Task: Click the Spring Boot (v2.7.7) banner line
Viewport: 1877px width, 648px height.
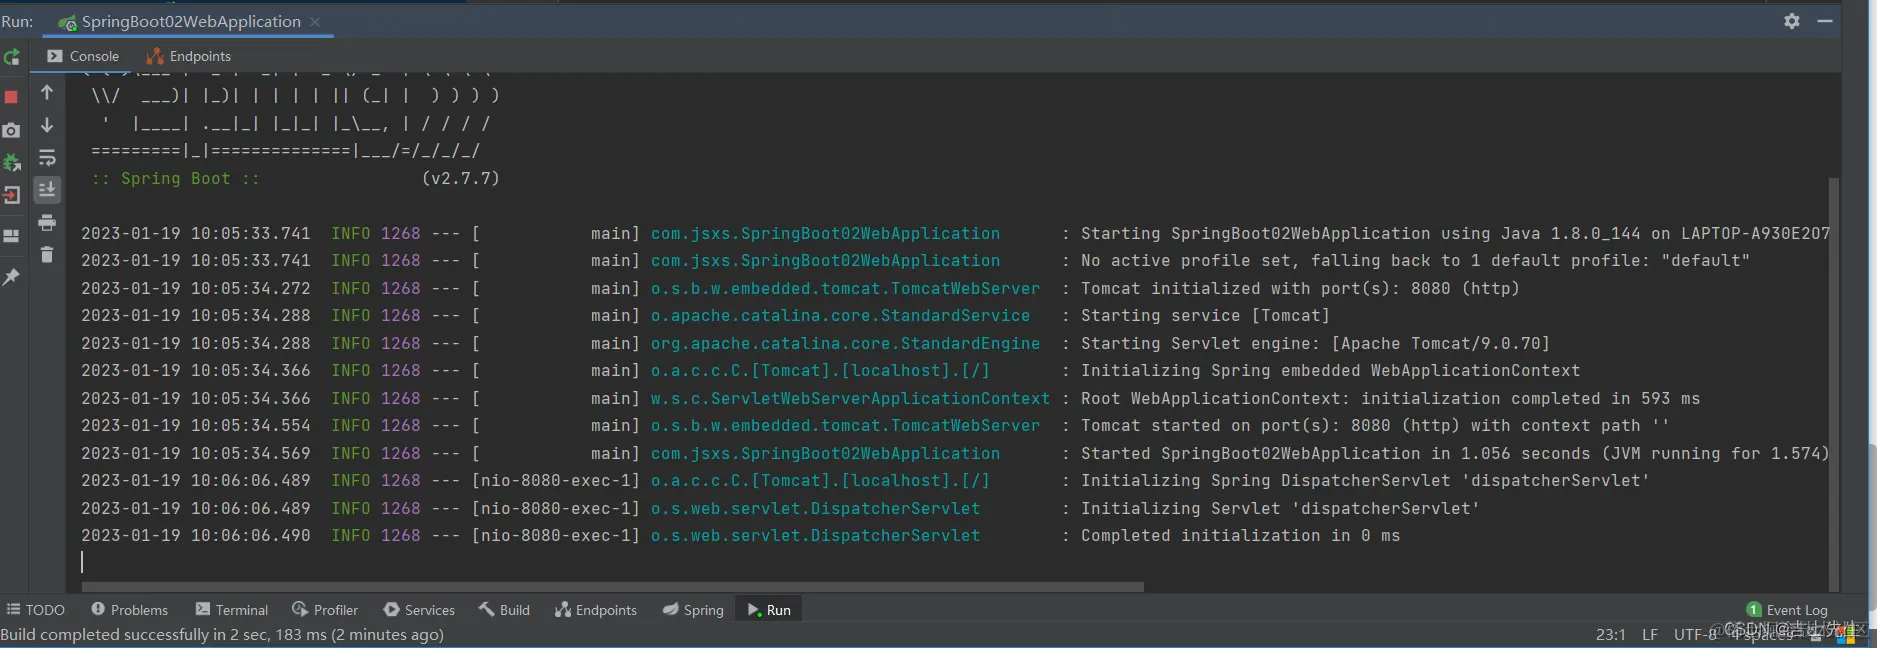Action: [x=295, y=178]
